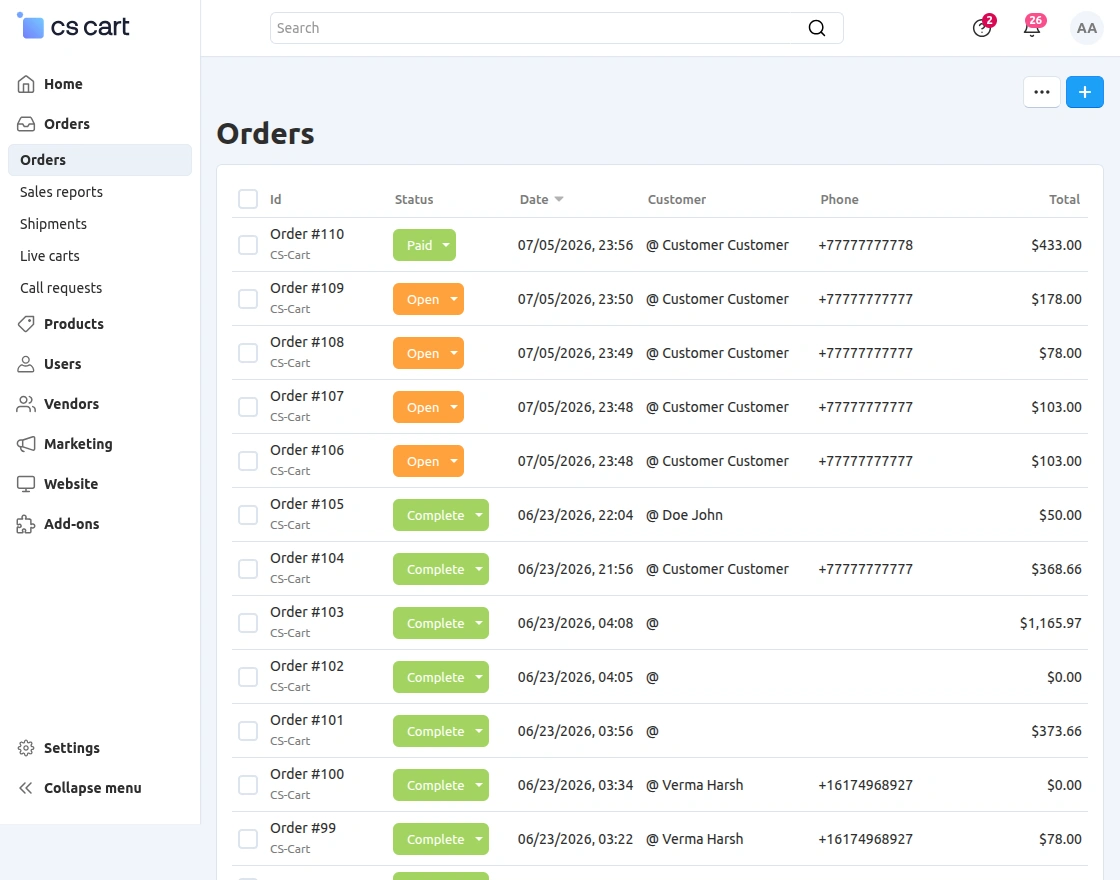Open the Complete status dropdown for Order #105
Image resolution: width=1120 pixels, height=880 pixels.
[x=441, y=515]
